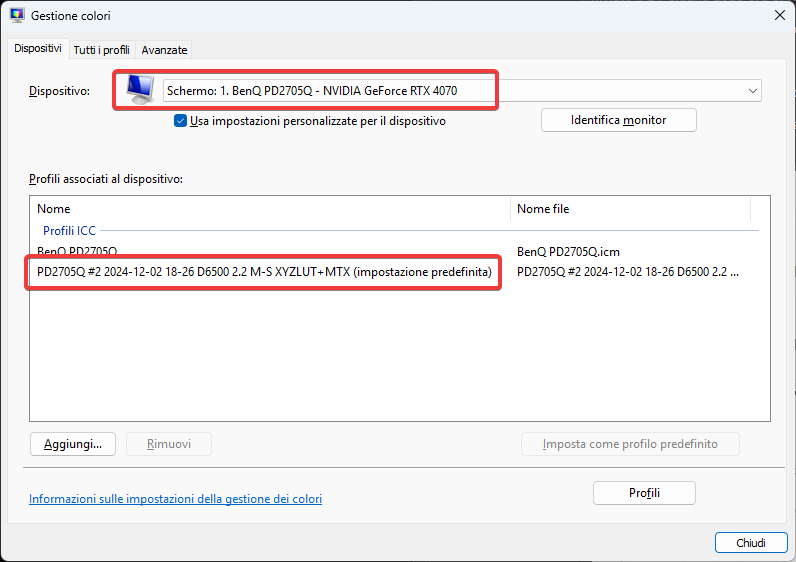Click the Gestione colori title bar icon
The image size is (796, 562).
coord(17,15)
